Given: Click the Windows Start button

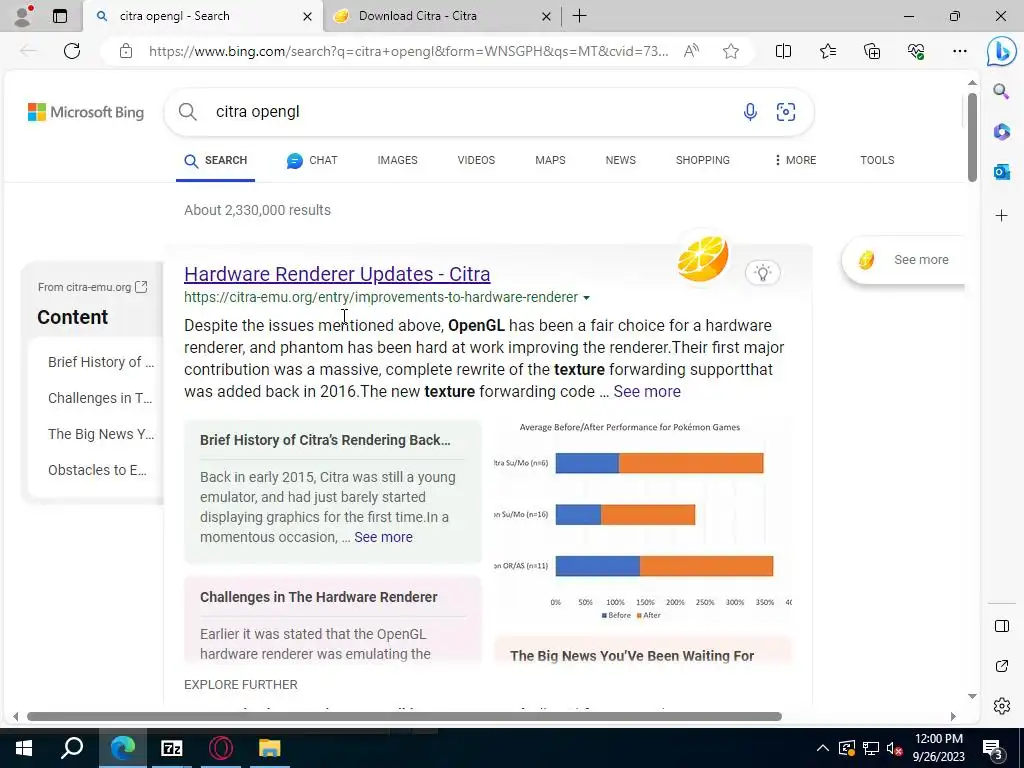Looking at the screenshot, I should click(x=24, y=748).
